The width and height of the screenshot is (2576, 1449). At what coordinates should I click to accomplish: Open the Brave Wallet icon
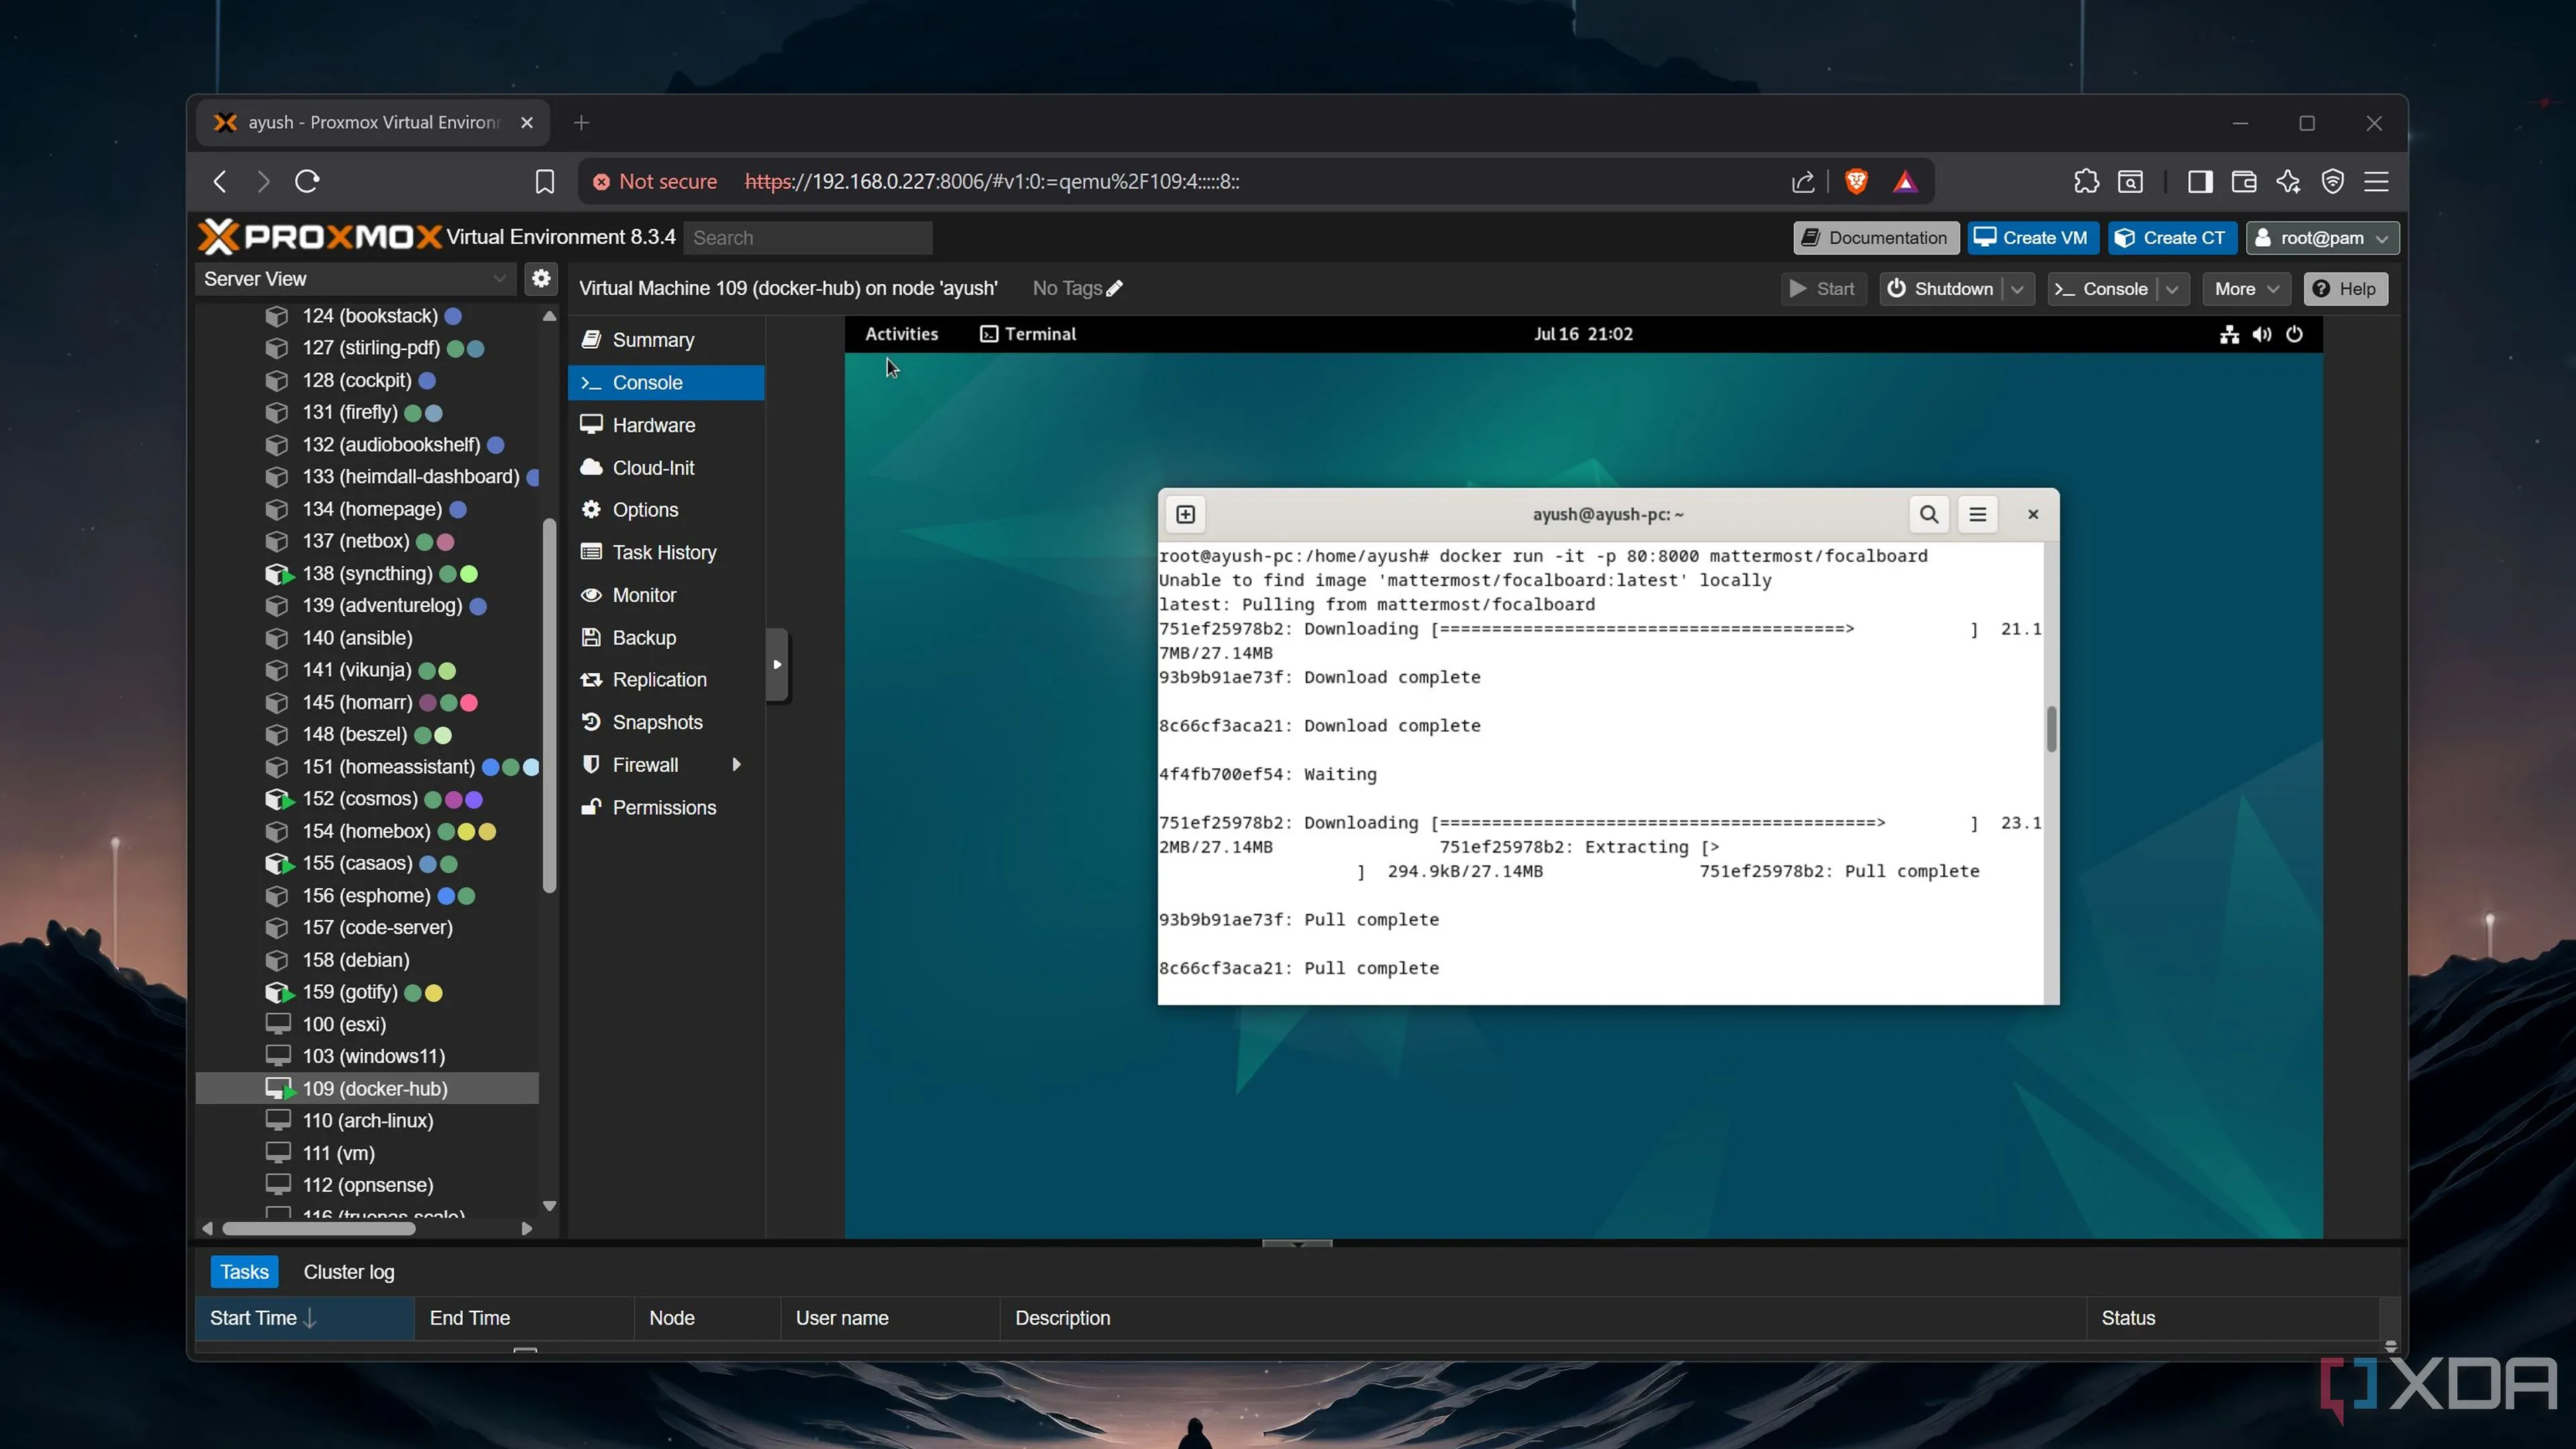(x=2243, y=181)
